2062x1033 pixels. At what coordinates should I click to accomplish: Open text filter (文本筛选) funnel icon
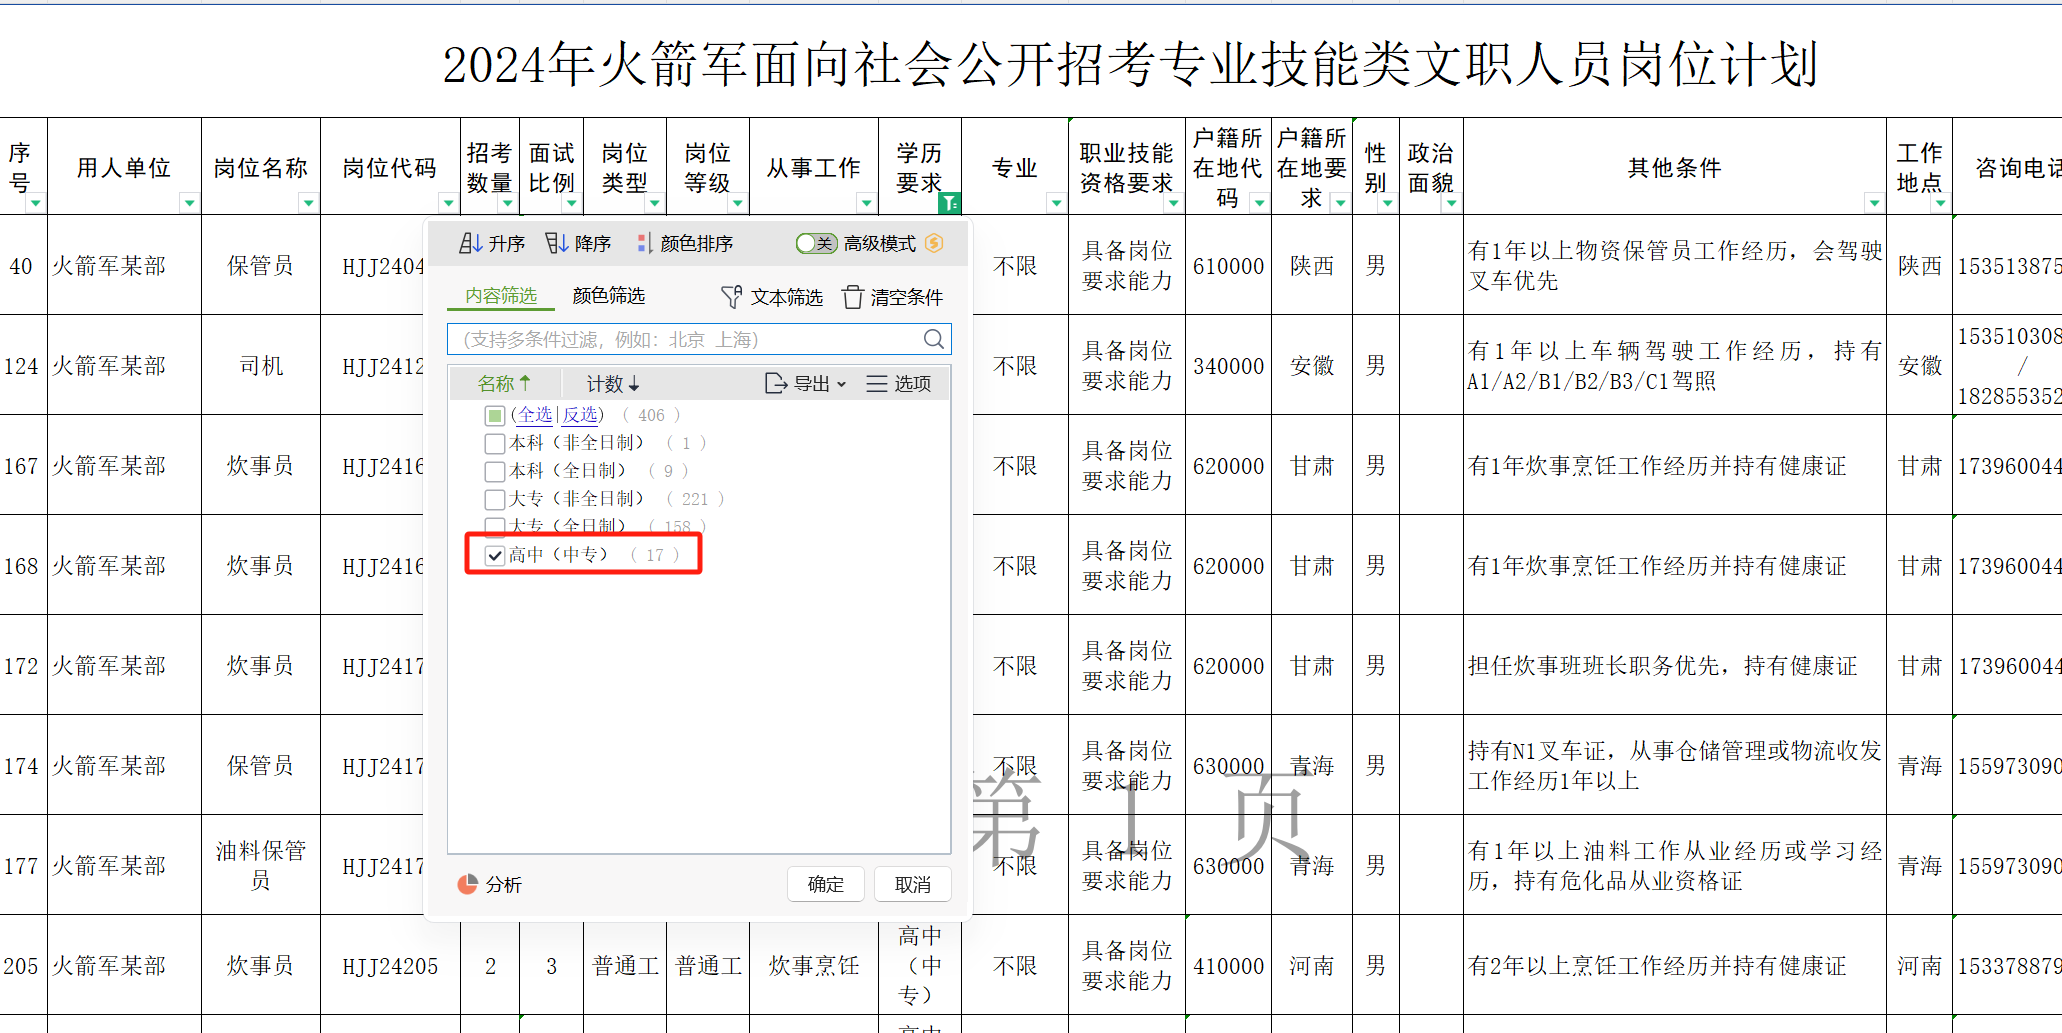point(731,297)
